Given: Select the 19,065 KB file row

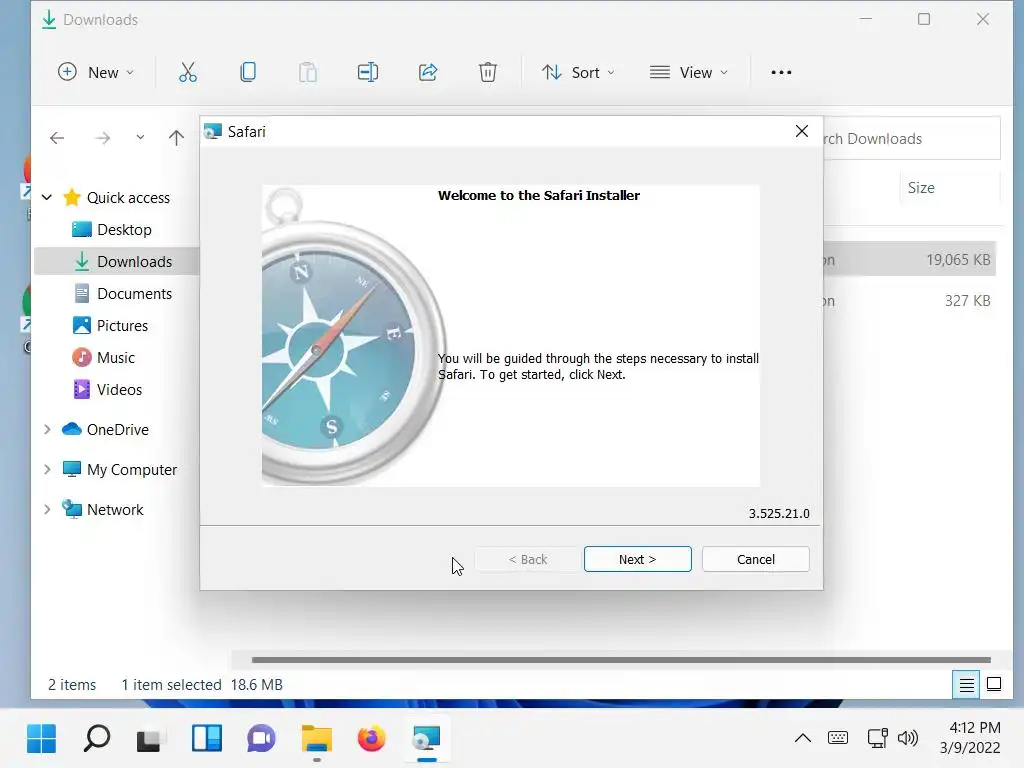Looking at the screenshot, I should point(909,259).
